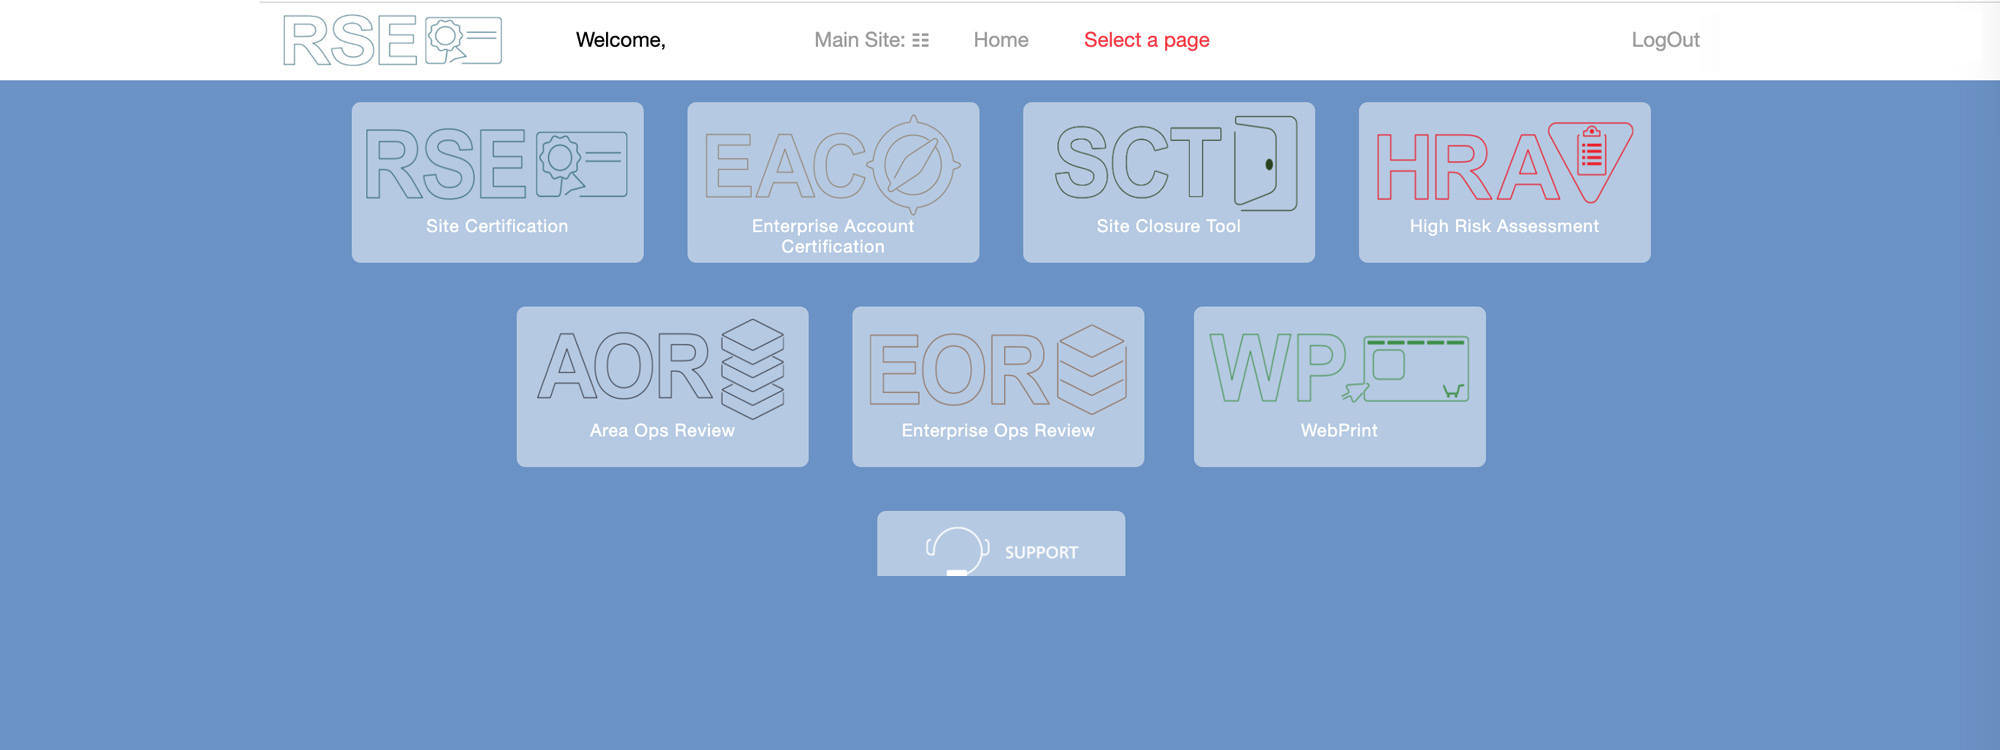Click the stacked layers icon on AOR tile
This screenshot has height=750, width=2000.
pos(752,368)
